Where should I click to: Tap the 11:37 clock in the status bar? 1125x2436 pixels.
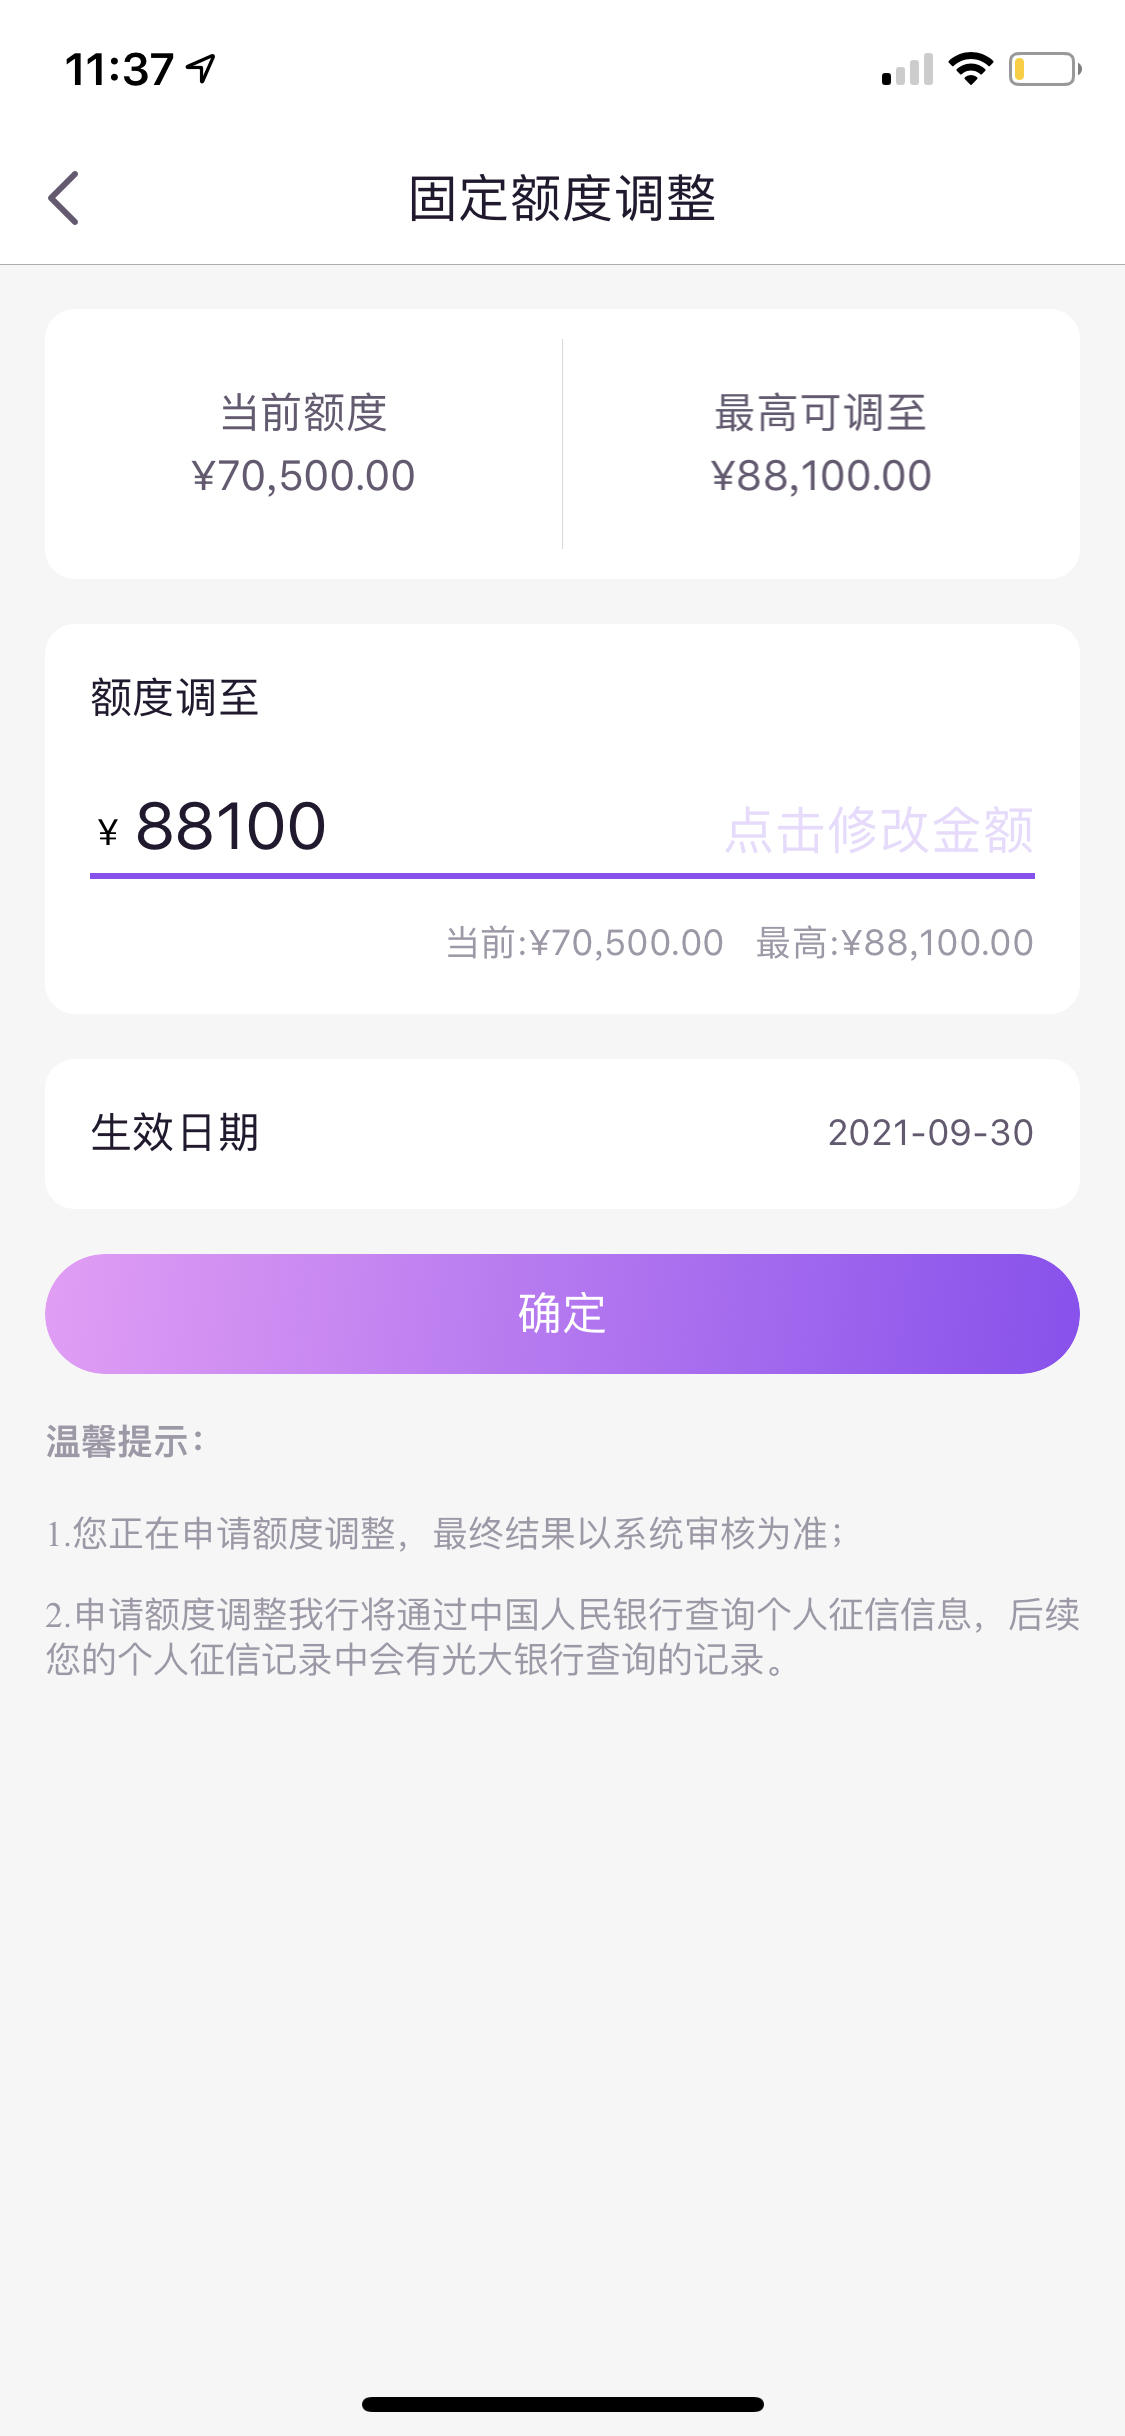(x=119, y=70)
